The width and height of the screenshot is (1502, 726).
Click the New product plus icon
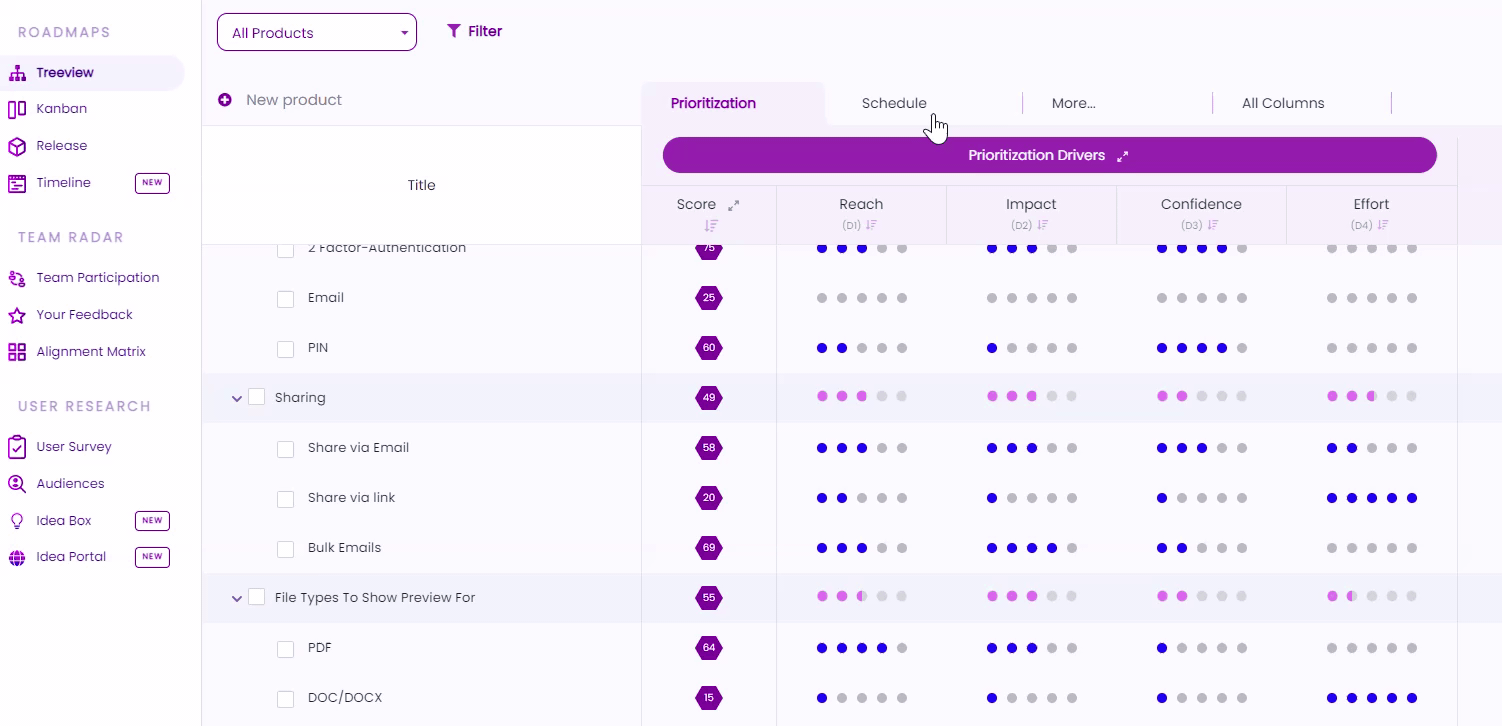click(225, 100)
